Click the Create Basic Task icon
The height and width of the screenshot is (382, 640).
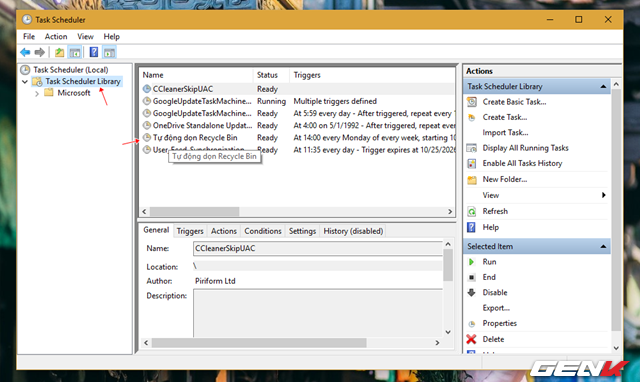472,102
